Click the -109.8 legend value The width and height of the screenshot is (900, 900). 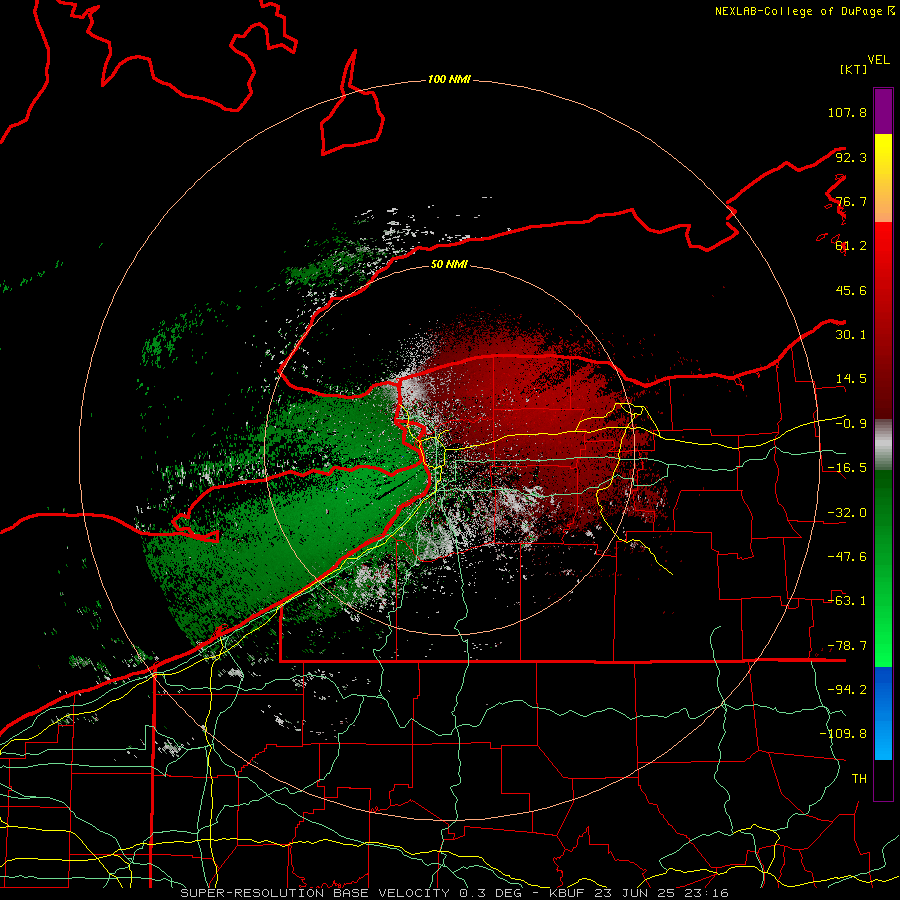pos(843,734)
